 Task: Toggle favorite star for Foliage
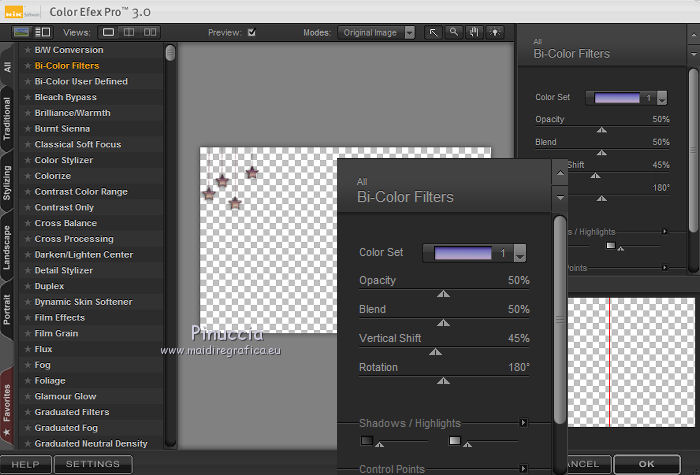click(x=28, y=381)
